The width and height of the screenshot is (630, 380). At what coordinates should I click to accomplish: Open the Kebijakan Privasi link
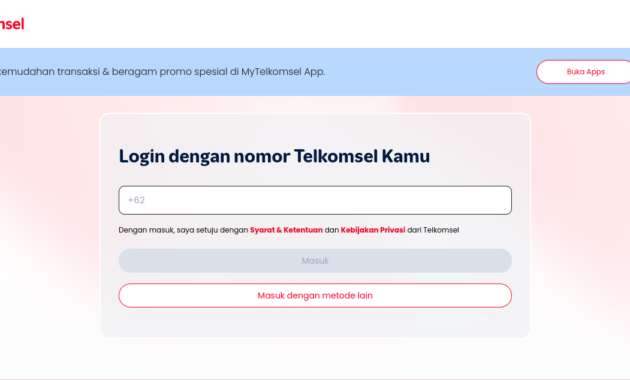pyautogui.click(x=373, y=230)
